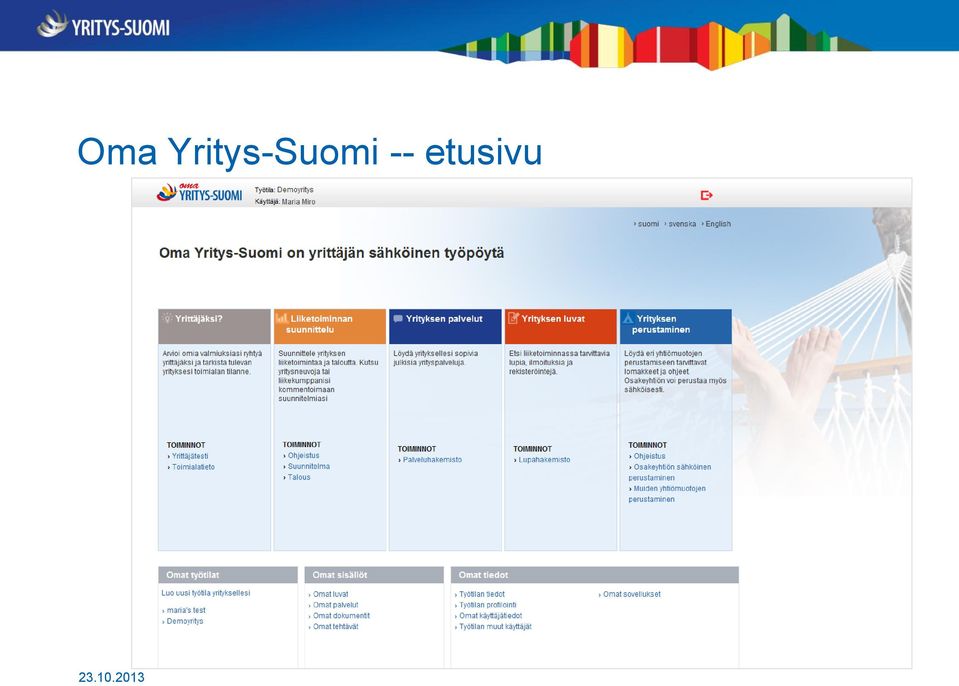
Task: Open the Liiketoiminnan suunnittelu tile header
Action: click(x=330, y=326)
